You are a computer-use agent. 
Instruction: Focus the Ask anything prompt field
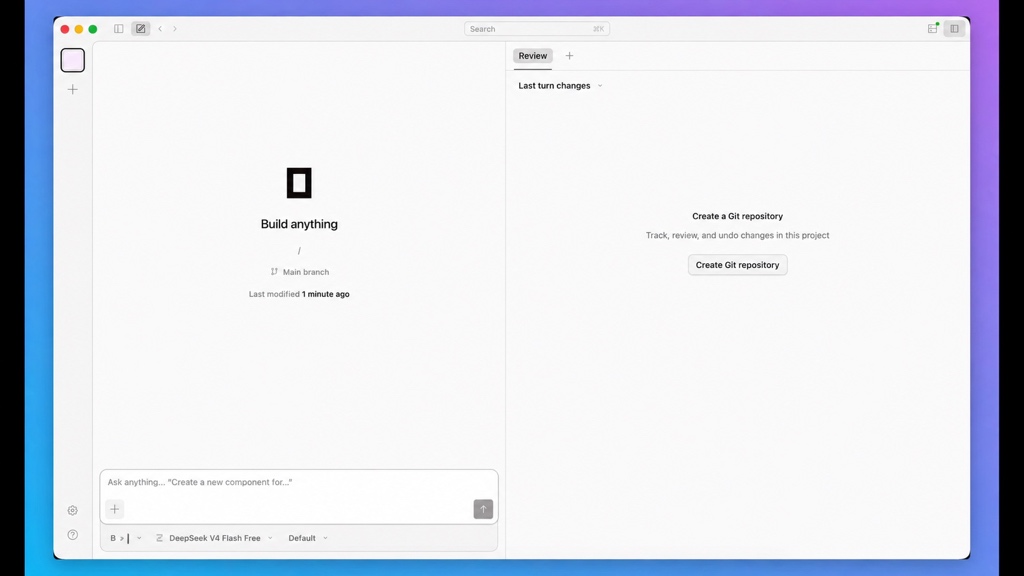point(298,482)
